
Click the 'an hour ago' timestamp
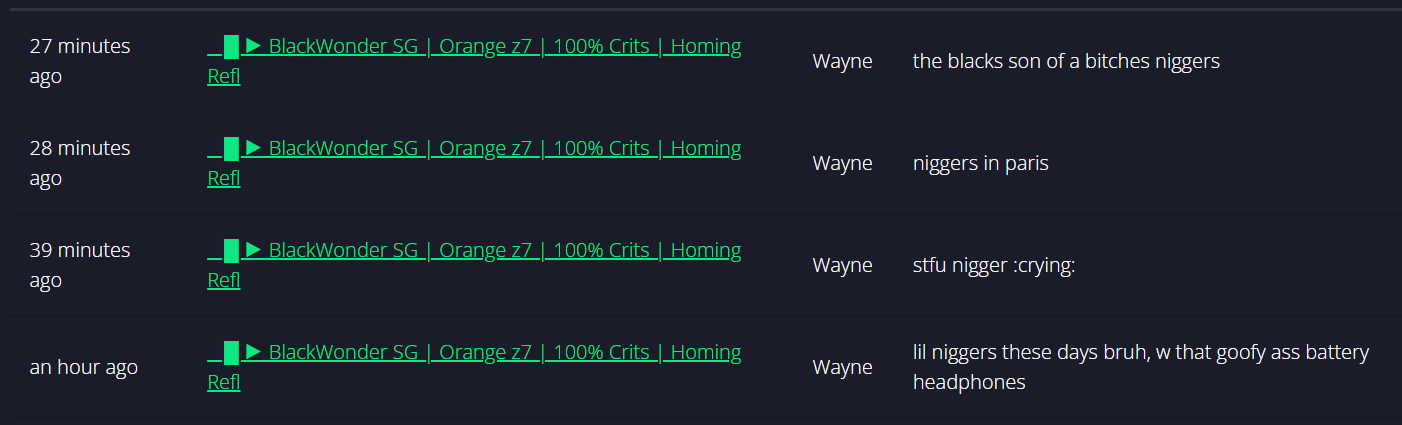pos(84,367)
